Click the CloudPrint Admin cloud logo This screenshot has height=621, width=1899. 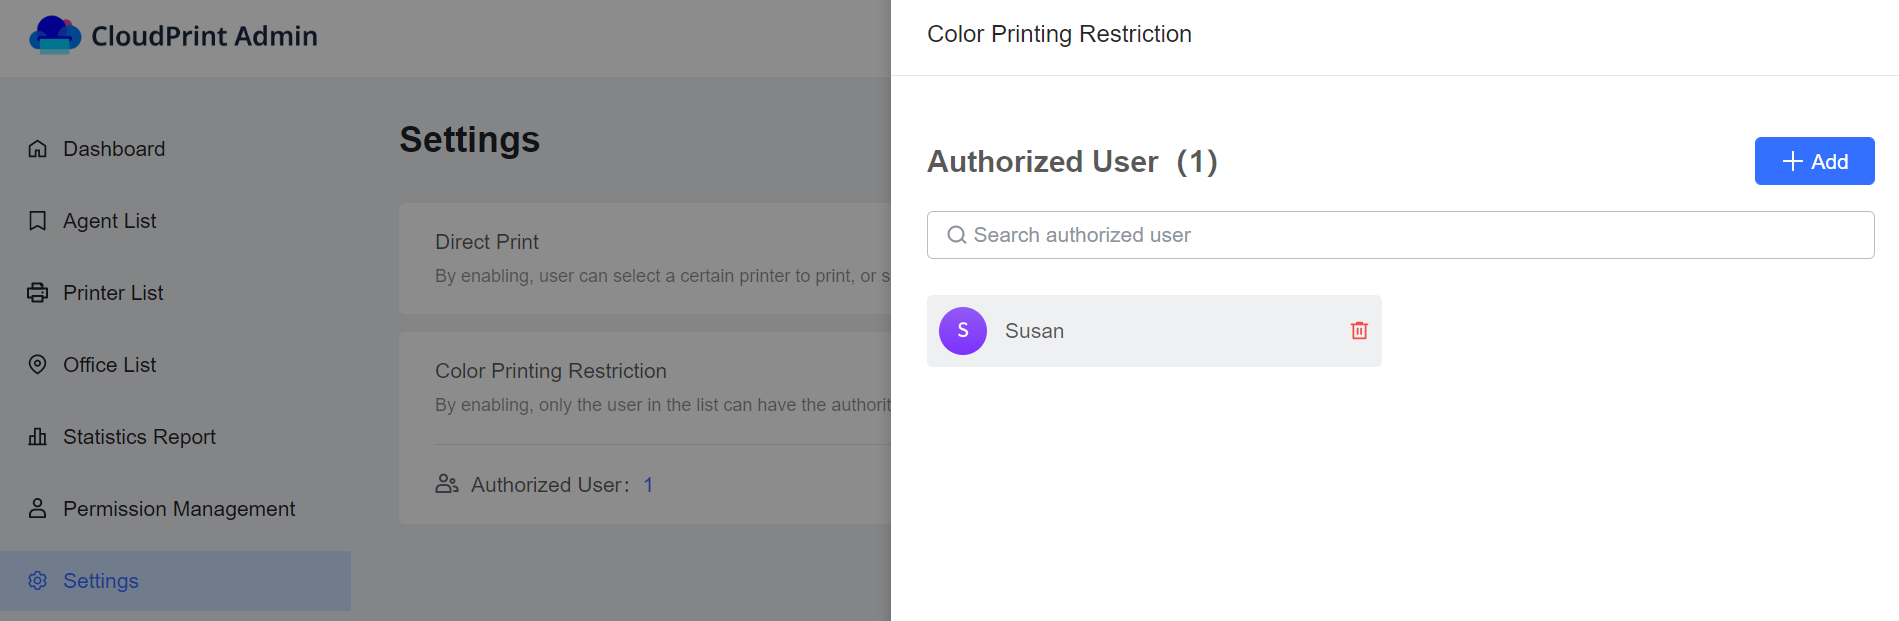coord(55,35)
